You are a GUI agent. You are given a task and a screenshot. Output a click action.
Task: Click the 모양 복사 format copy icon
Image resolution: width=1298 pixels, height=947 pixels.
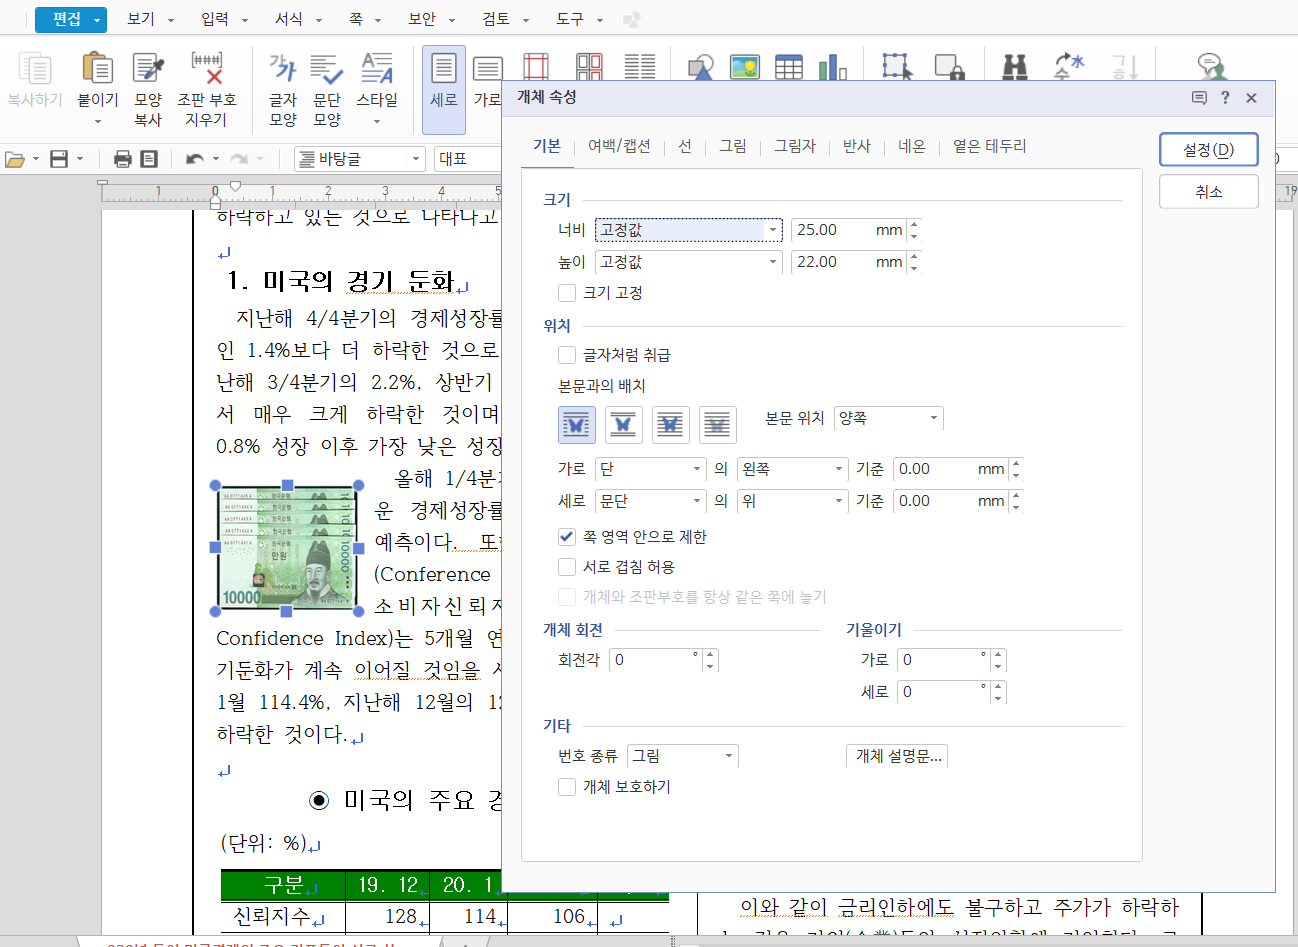pos(148,70)
